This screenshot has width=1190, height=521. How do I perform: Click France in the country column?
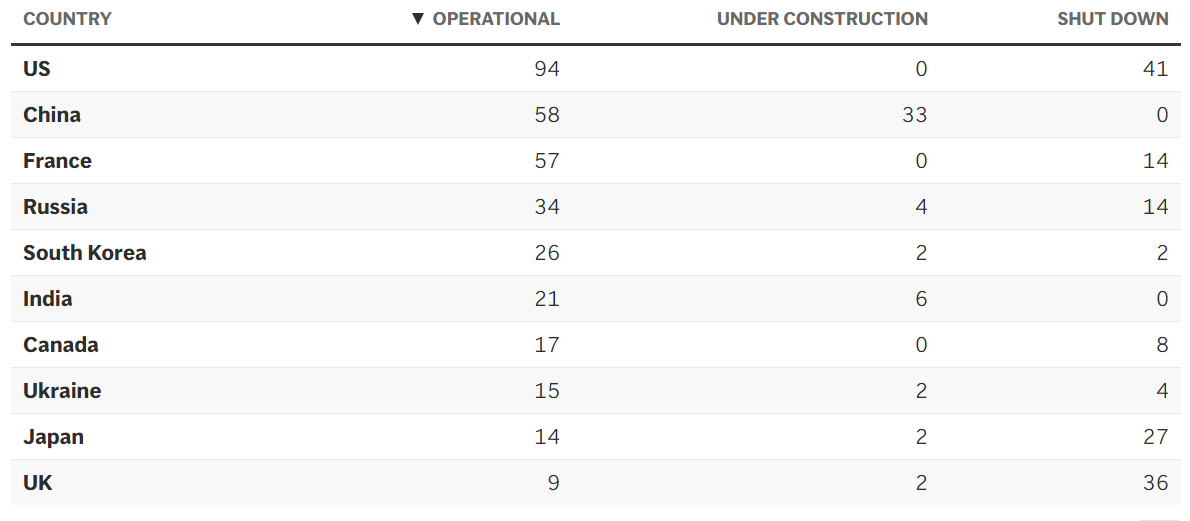tap(57, 161)
